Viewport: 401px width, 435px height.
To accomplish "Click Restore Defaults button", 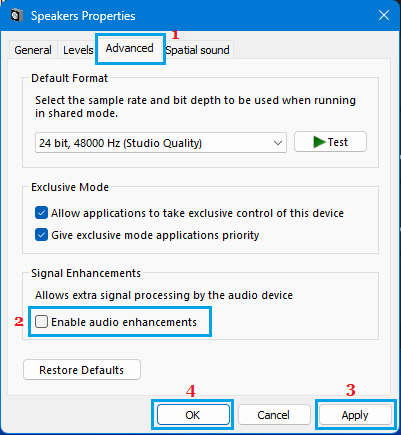I will pos(82,370).
